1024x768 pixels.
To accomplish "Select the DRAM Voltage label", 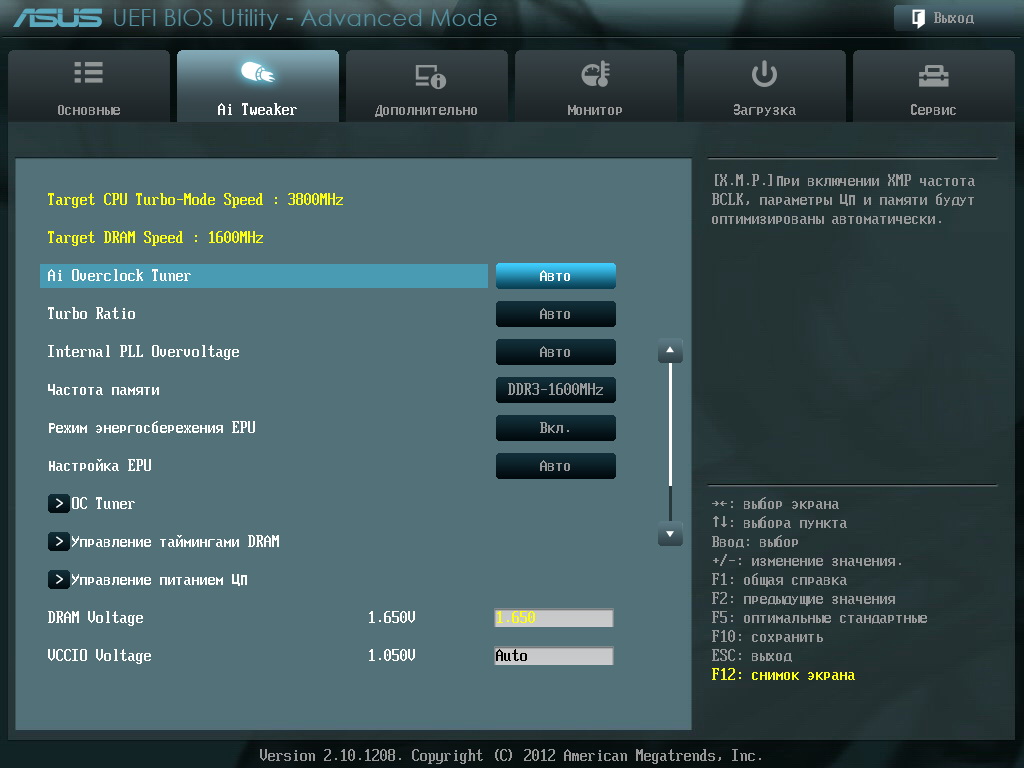I will [x=95, y=618].
